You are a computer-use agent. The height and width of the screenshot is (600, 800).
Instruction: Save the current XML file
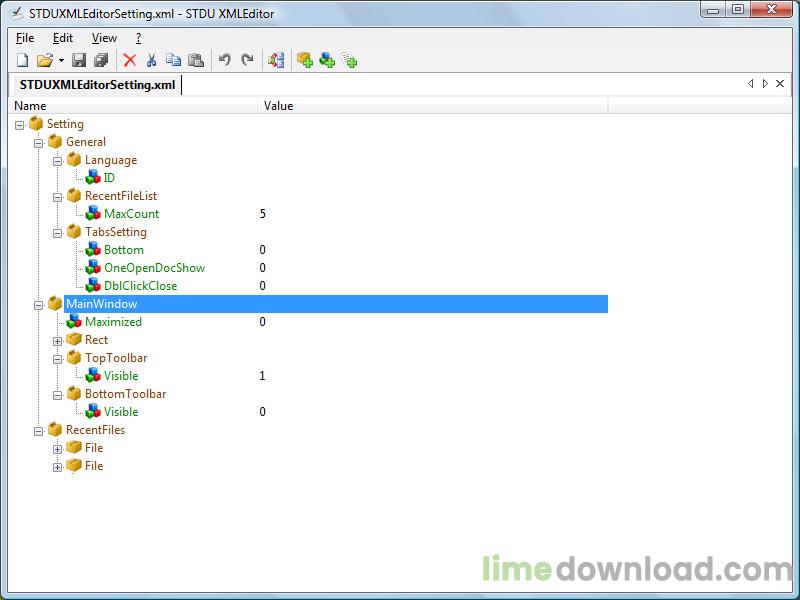click(x=78, y=60)
